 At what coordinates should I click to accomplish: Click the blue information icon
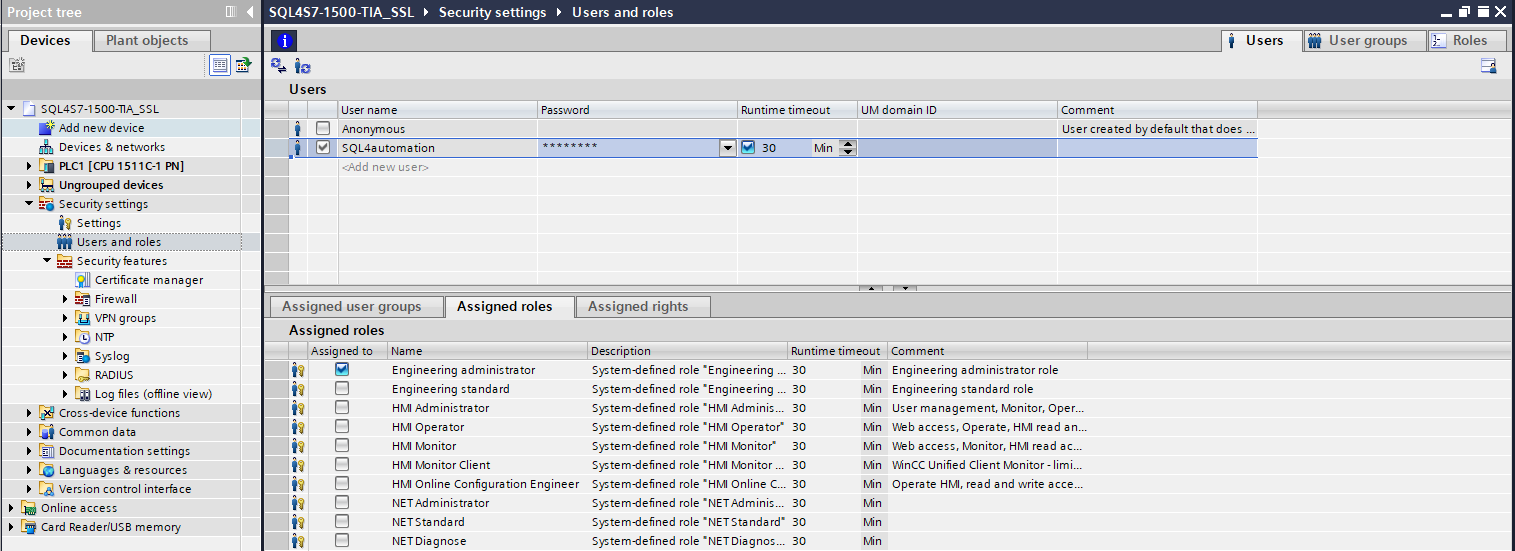click(284, 41)
